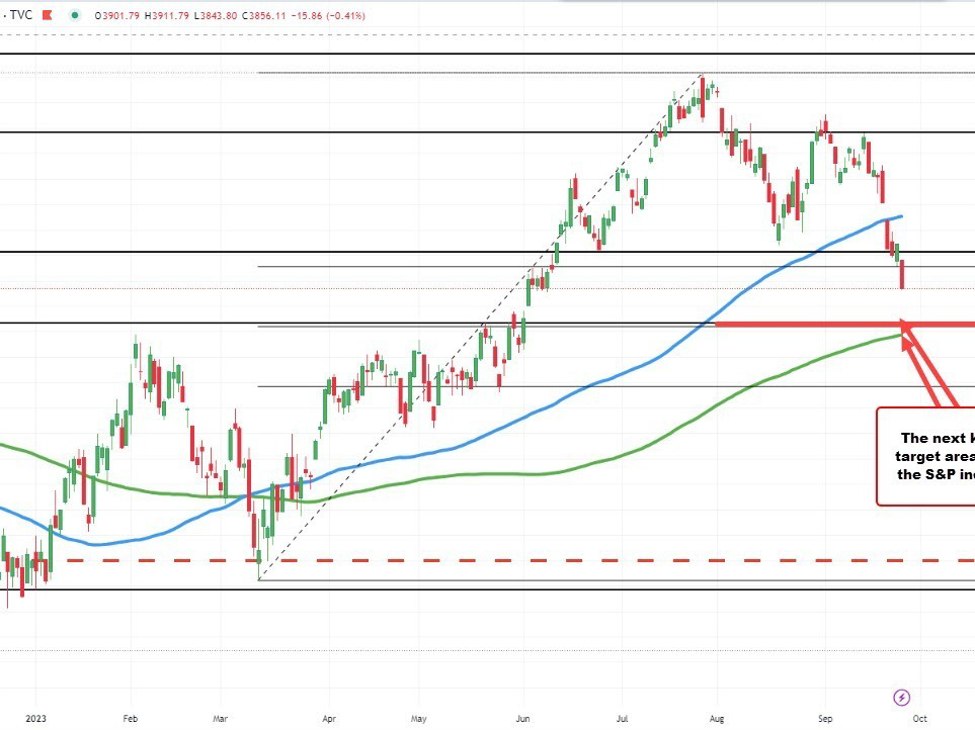
Task: Click the Oct label on time axis
Action: (920, 718)
